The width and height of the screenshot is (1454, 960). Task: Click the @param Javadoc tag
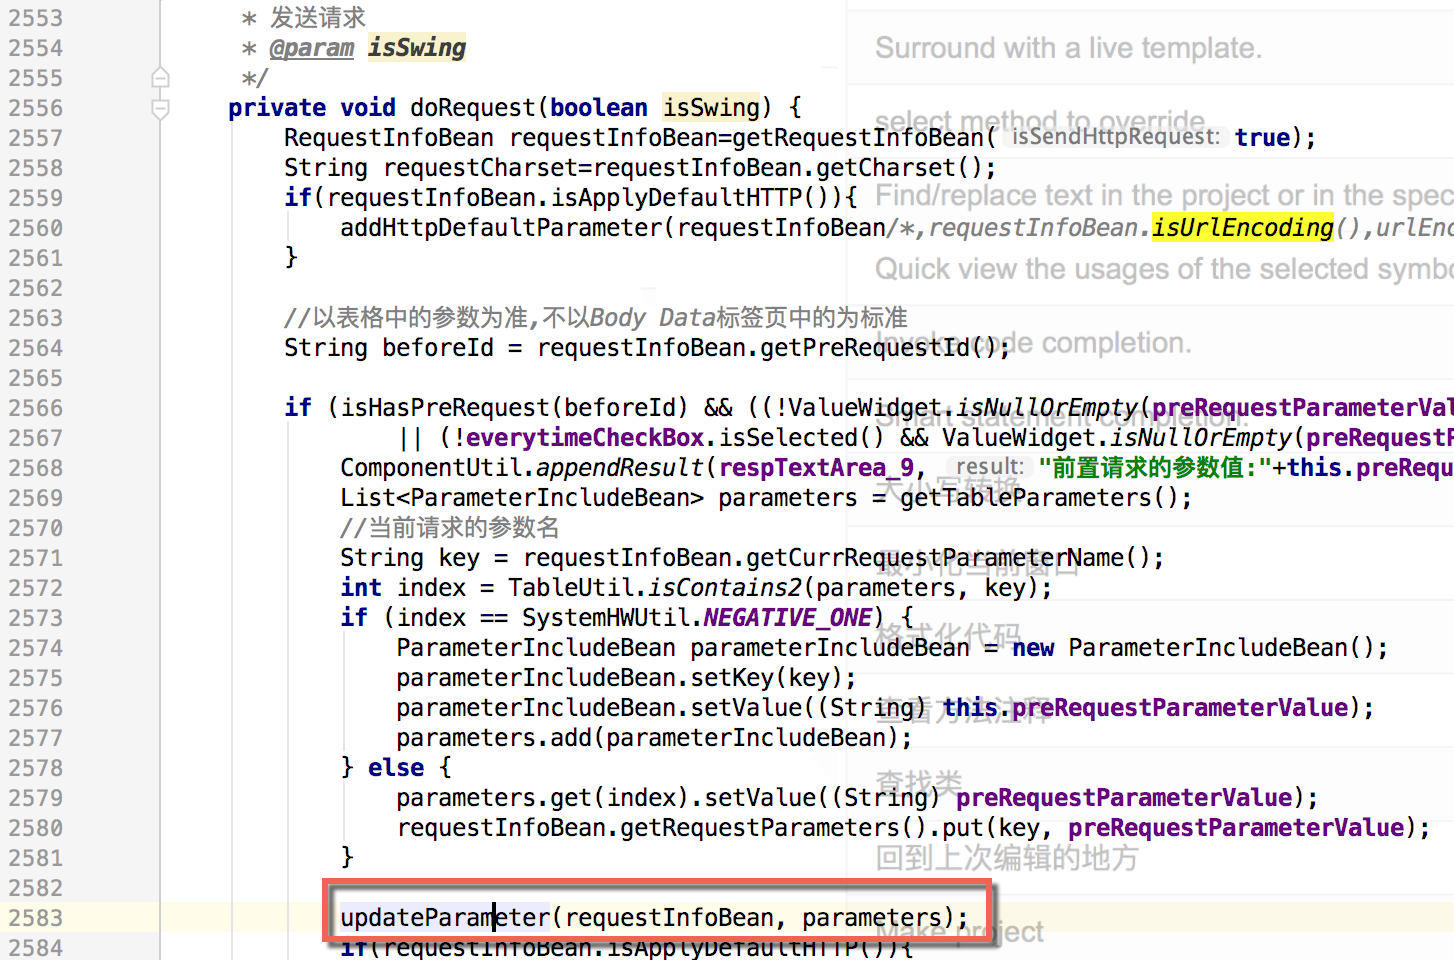(312, 47)
